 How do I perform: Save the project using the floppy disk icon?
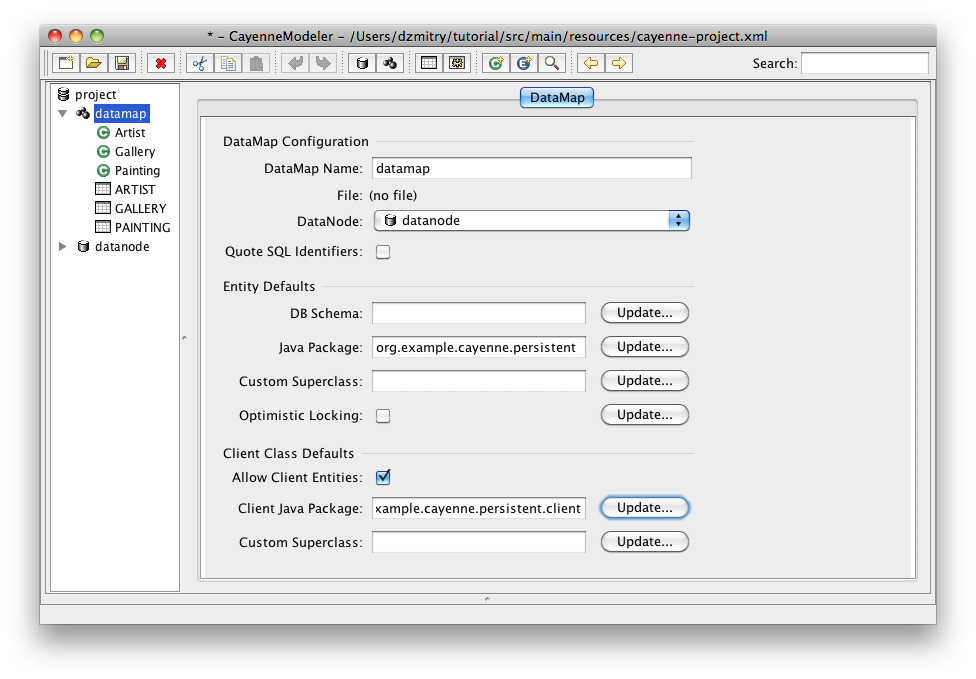pos(121,63)
